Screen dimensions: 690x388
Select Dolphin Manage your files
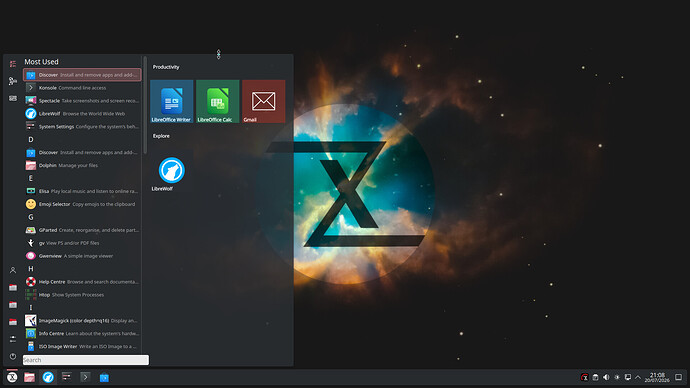(x=82, y=165)
